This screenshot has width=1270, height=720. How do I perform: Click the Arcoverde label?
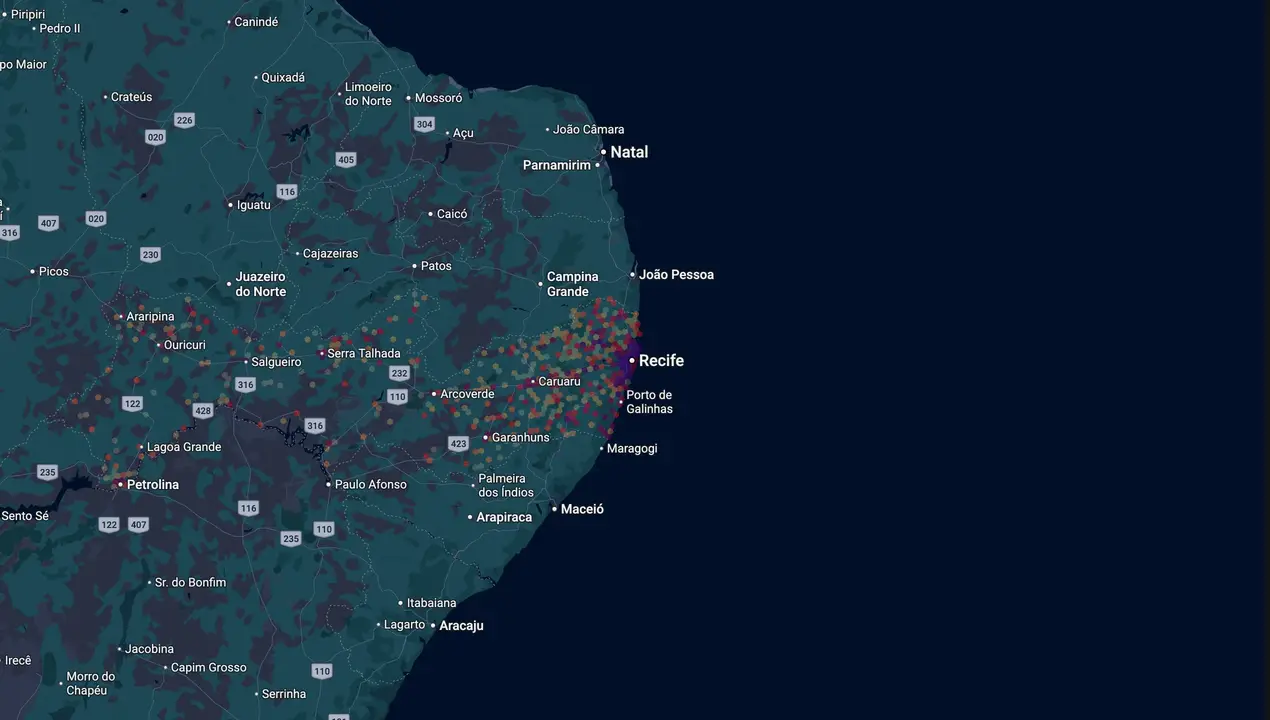tap(467, 394)
